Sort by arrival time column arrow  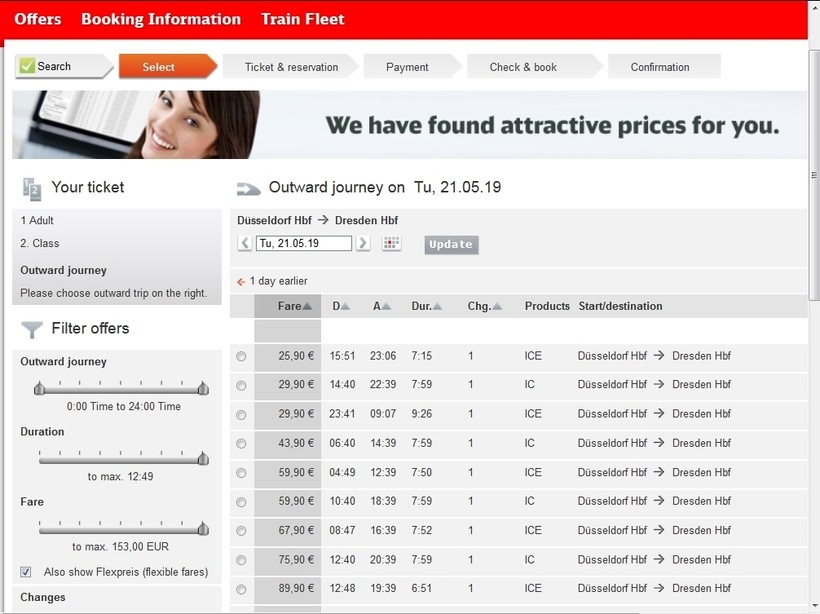[386, 306]
